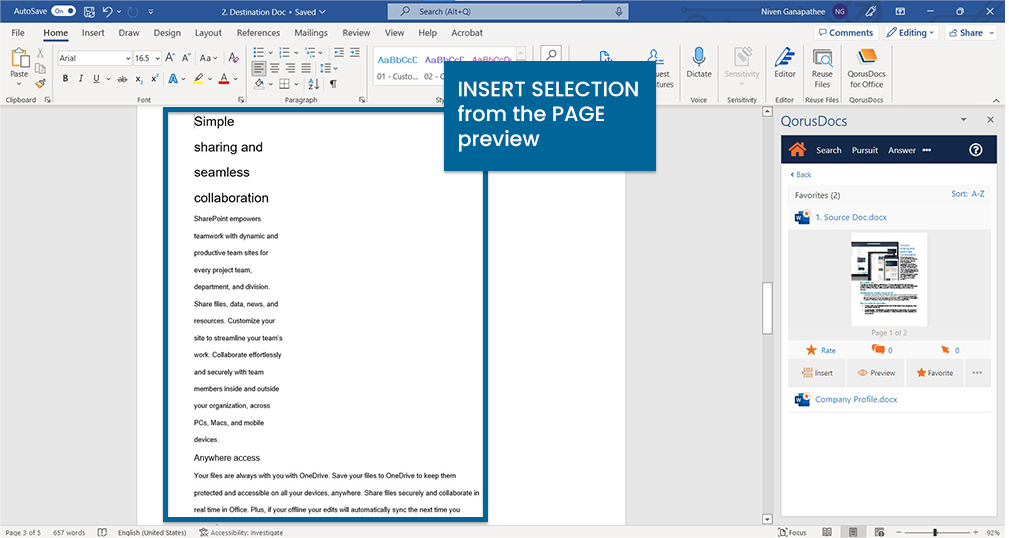The height and width of the screenshot is (538, 1009).
Task: Click the Insert button under Source Doc
Action: 817,373
